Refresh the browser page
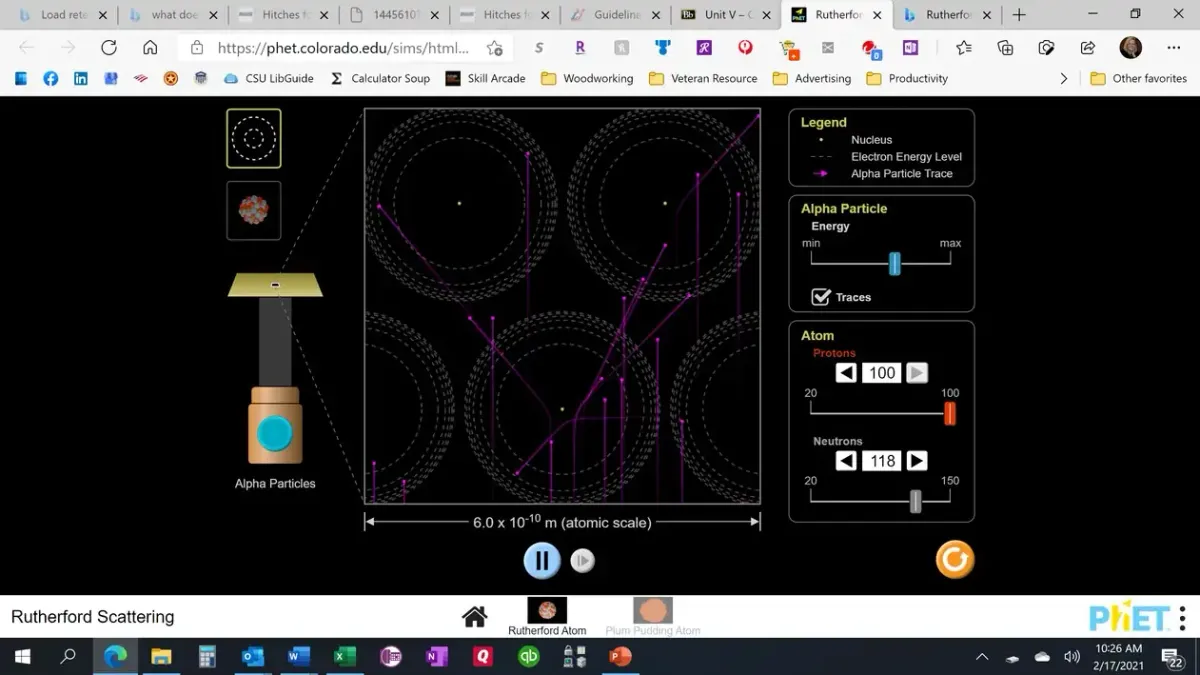 (109, 48)
